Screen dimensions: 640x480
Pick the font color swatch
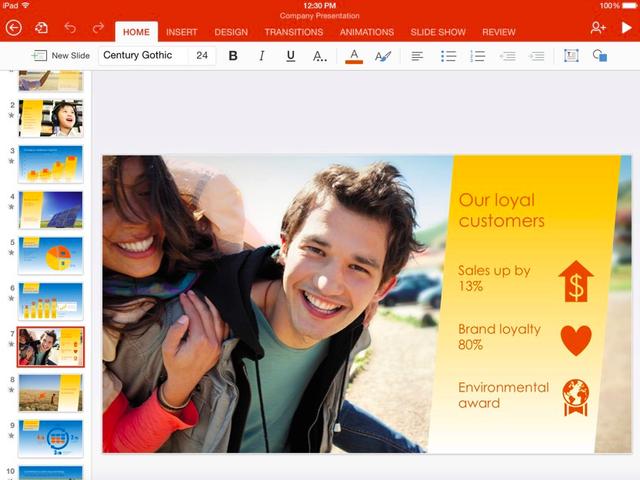click(353, 56)
